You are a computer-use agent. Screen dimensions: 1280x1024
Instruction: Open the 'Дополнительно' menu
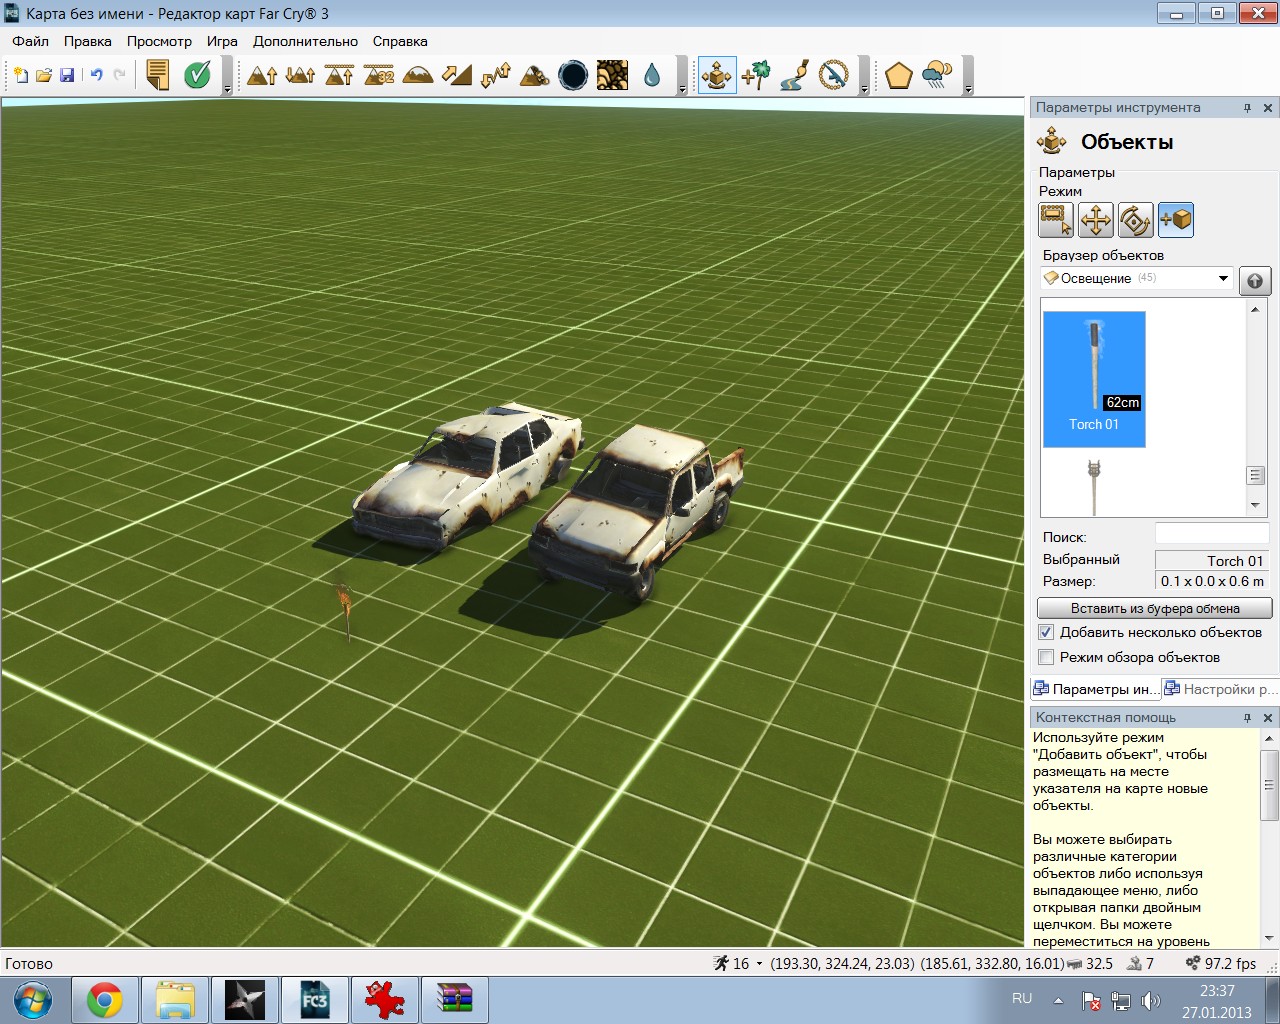[x=305, y=41]
